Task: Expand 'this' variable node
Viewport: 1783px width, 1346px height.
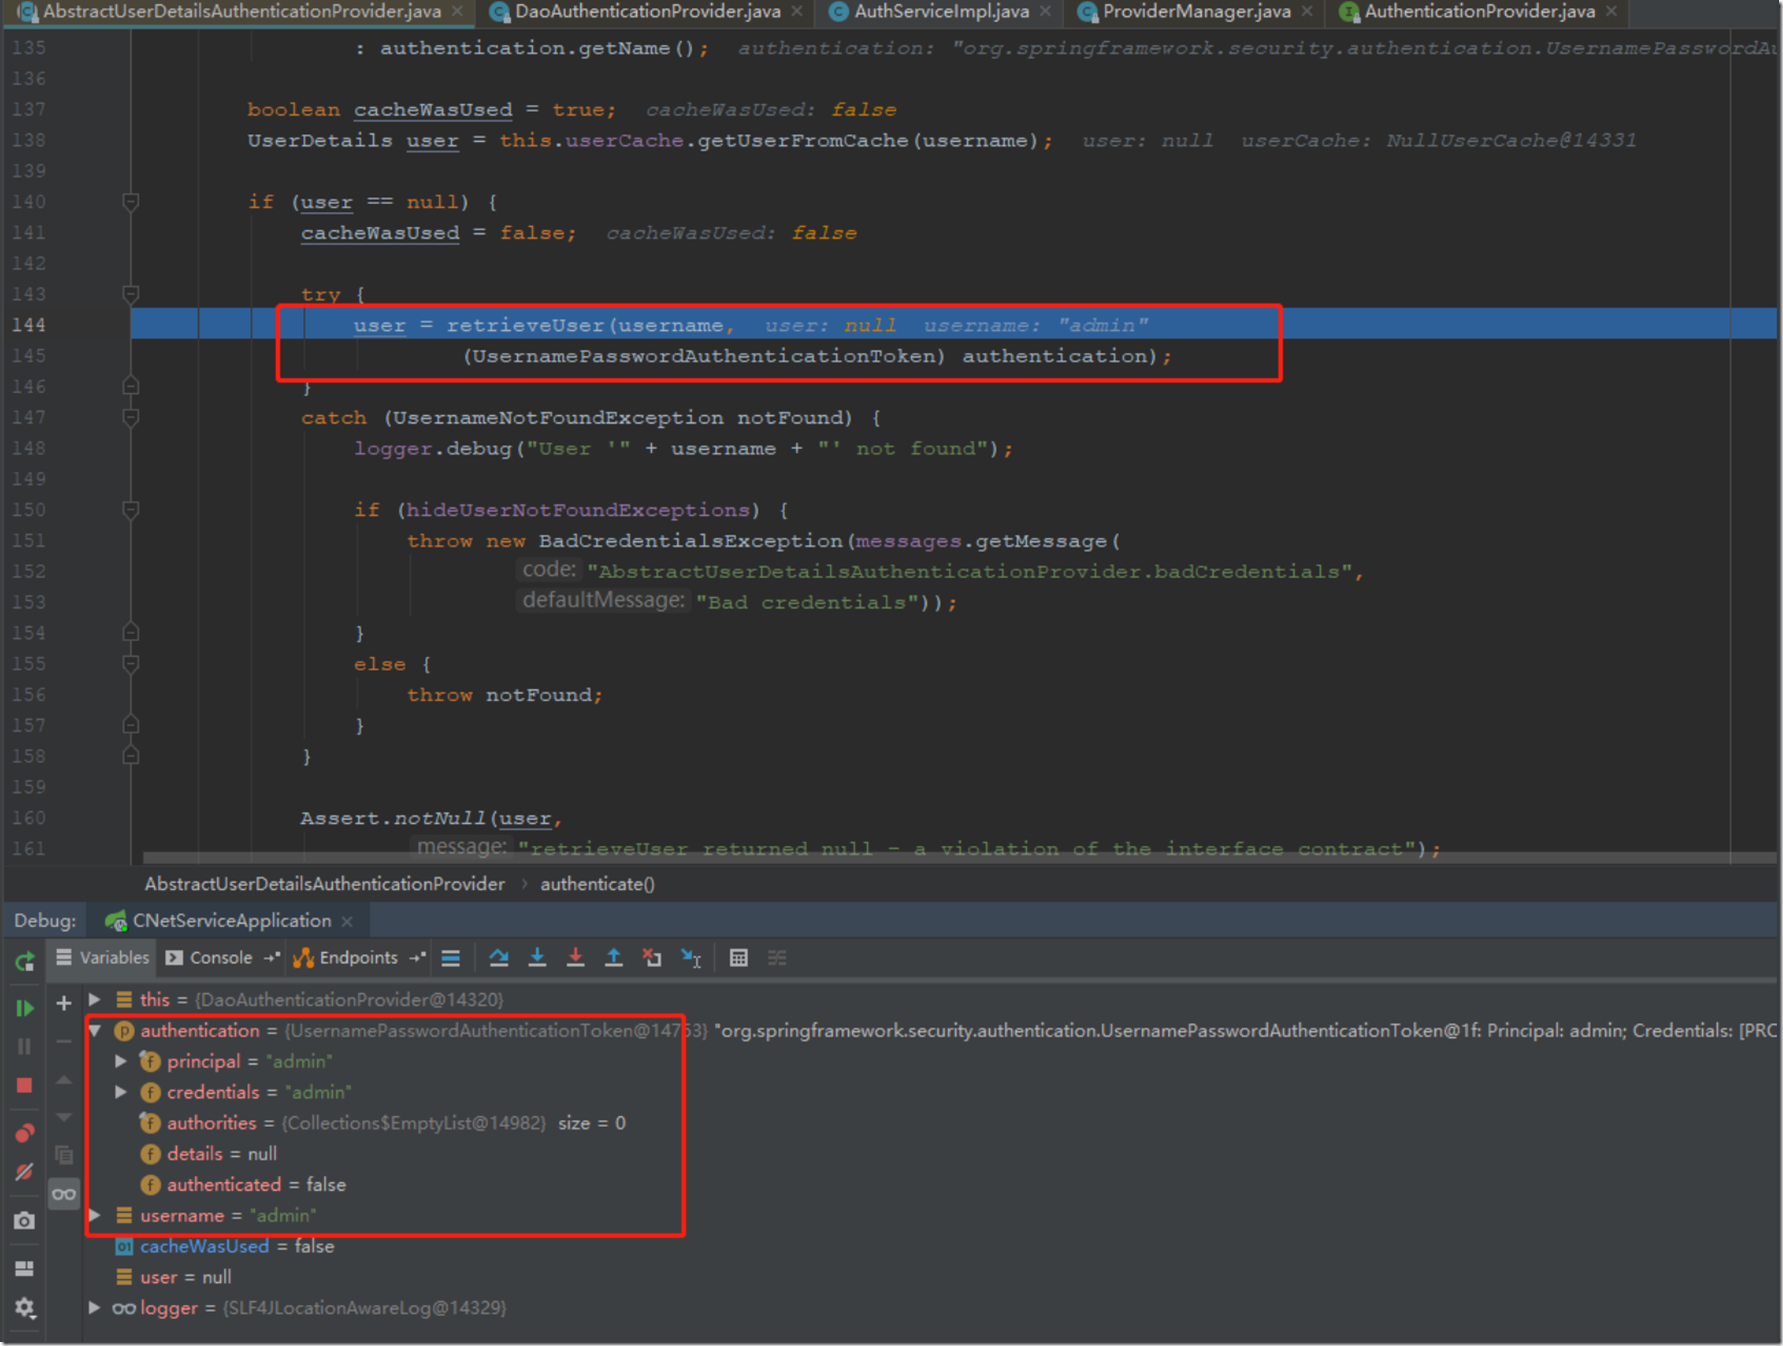Action: click(94, 999)
